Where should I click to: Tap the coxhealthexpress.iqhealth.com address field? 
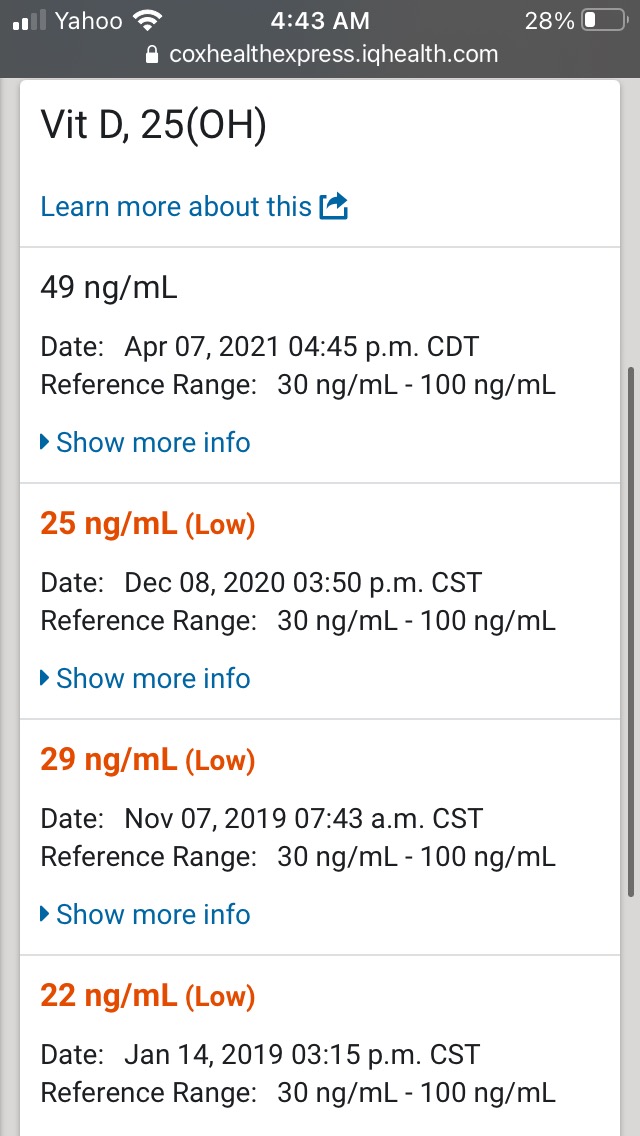(x=333, y=55)
